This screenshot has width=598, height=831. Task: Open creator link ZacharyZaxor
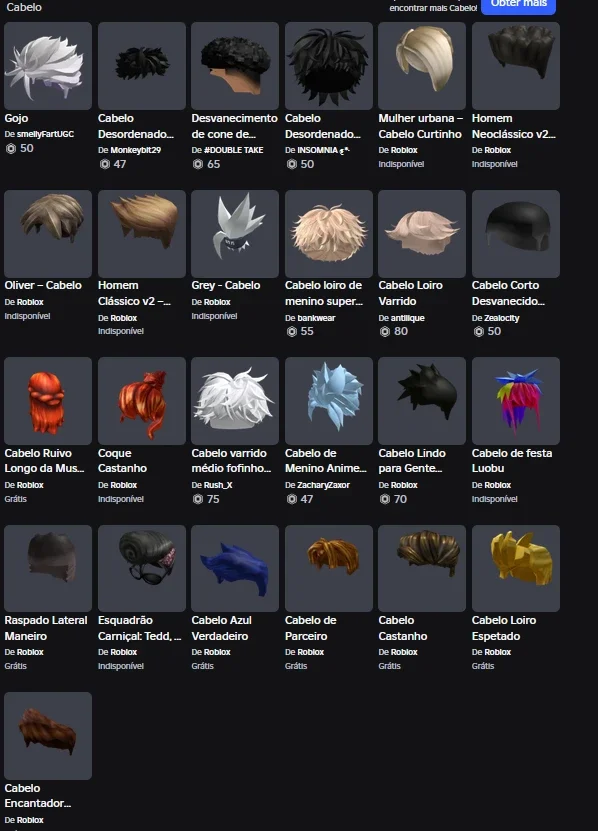(x=323, y=485)
